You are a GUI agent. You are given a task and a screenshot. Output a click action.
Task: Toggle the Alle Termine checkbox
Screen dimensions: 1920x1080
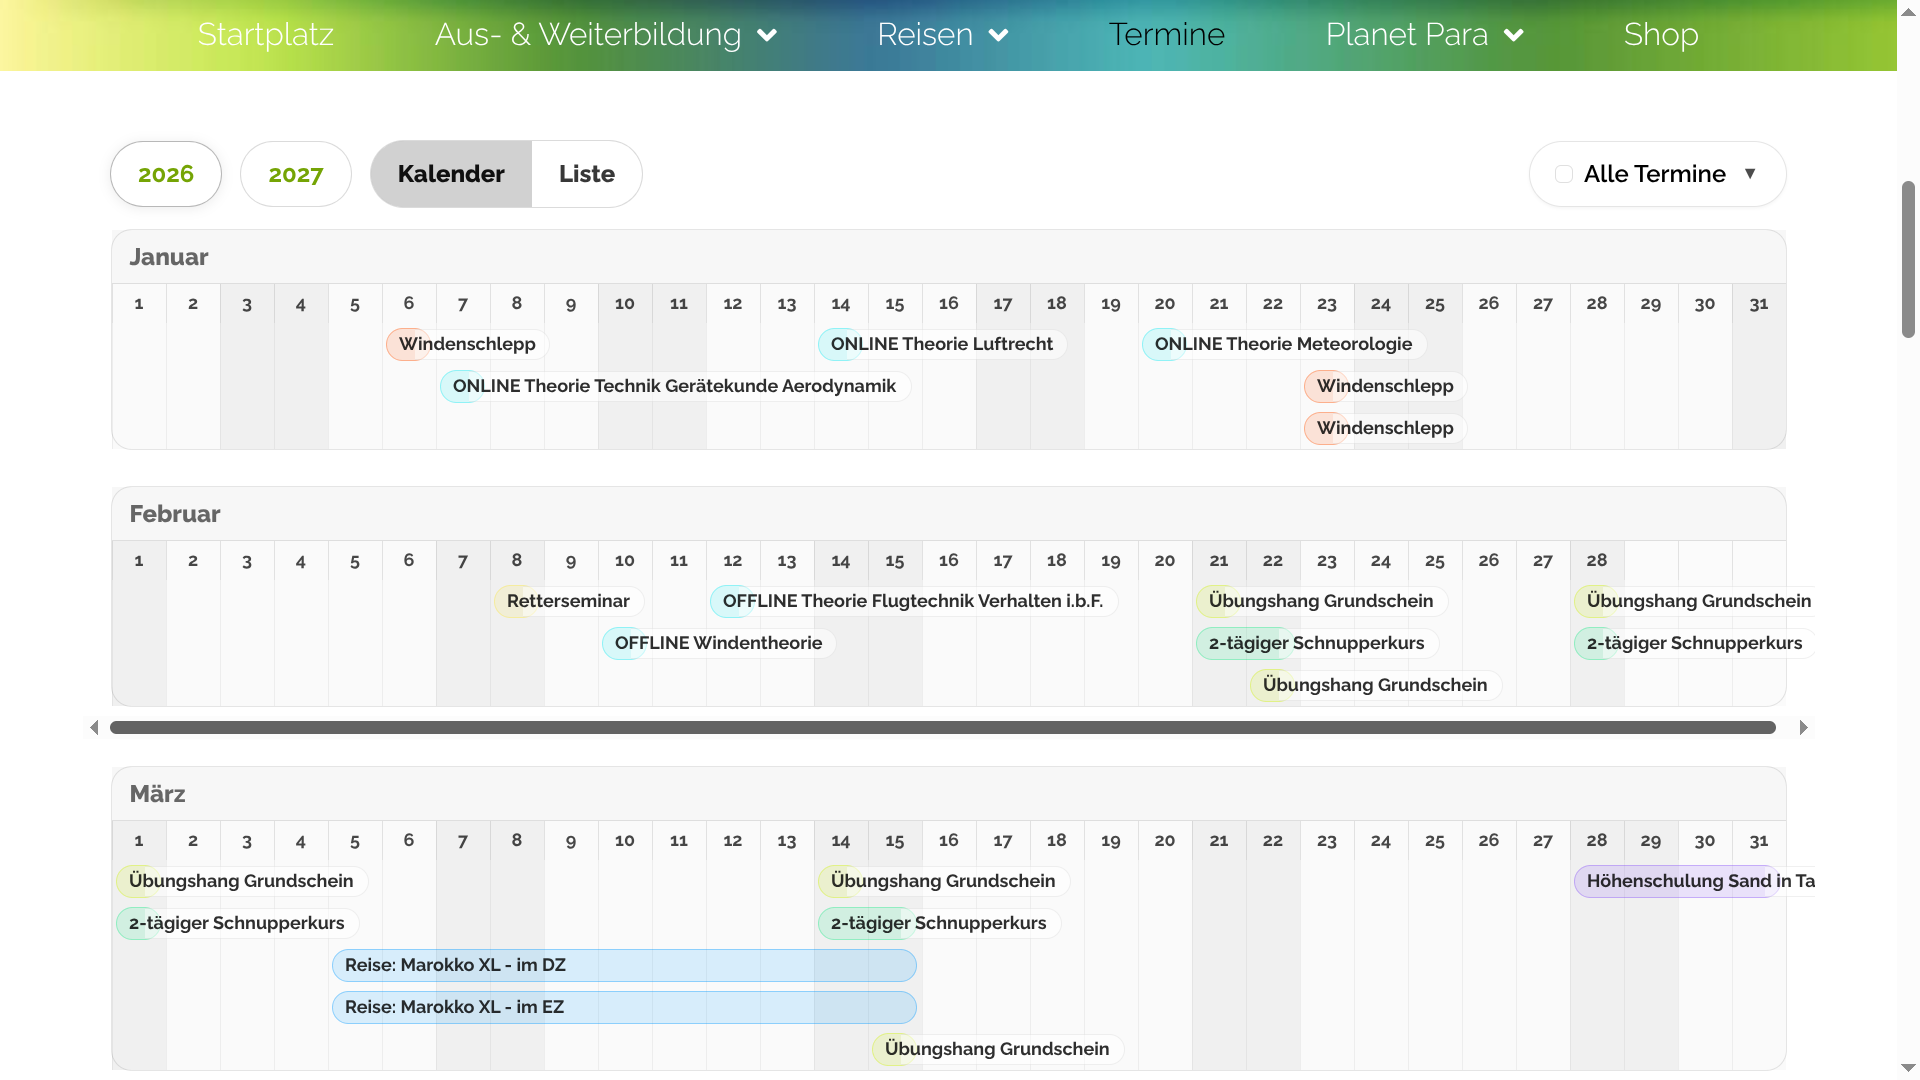tap(1564, 174)
